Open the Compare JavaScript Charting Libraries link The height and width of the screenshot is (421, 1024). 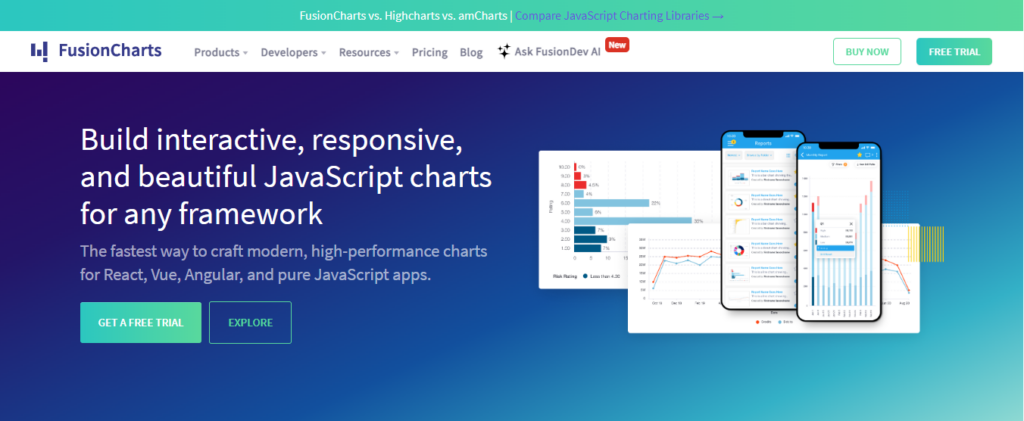point(619,16)
